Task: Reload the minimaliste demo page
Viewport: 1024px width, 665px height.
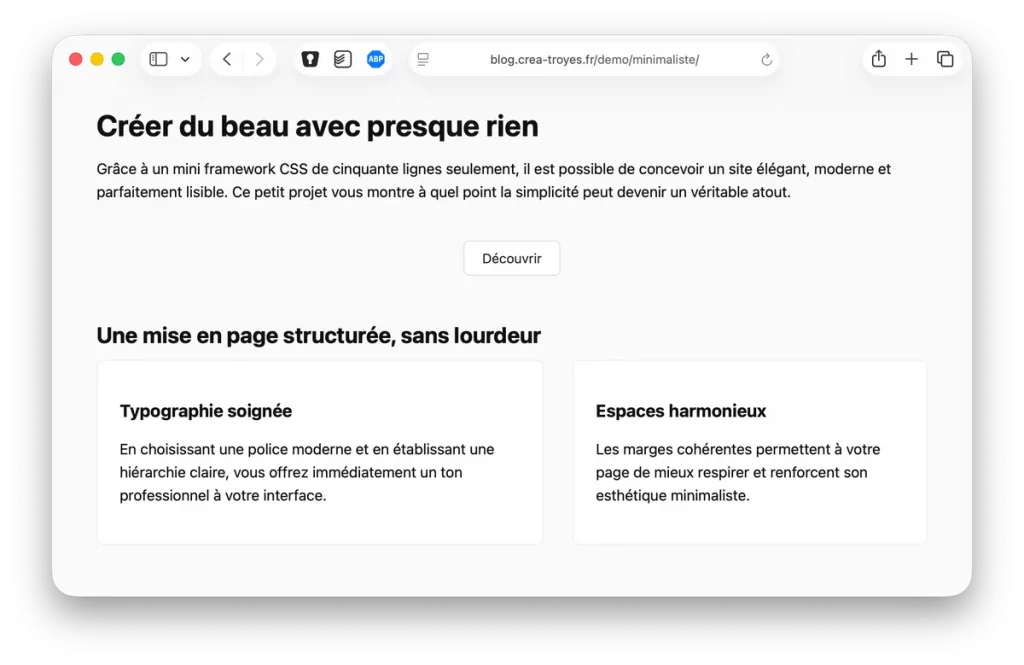Action: [x=766, y=59]
